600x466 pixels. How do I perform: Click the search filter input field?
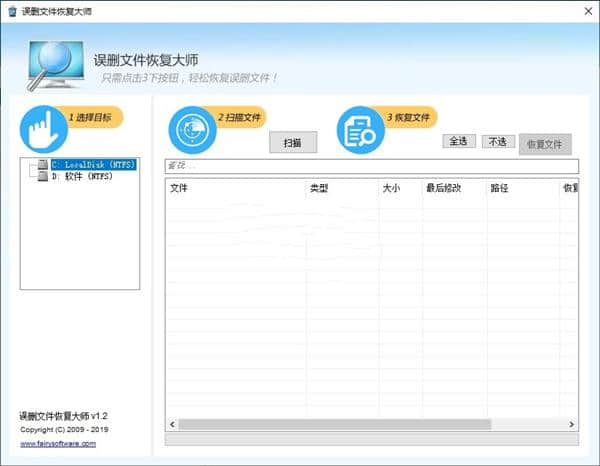(x=370, y=165)
